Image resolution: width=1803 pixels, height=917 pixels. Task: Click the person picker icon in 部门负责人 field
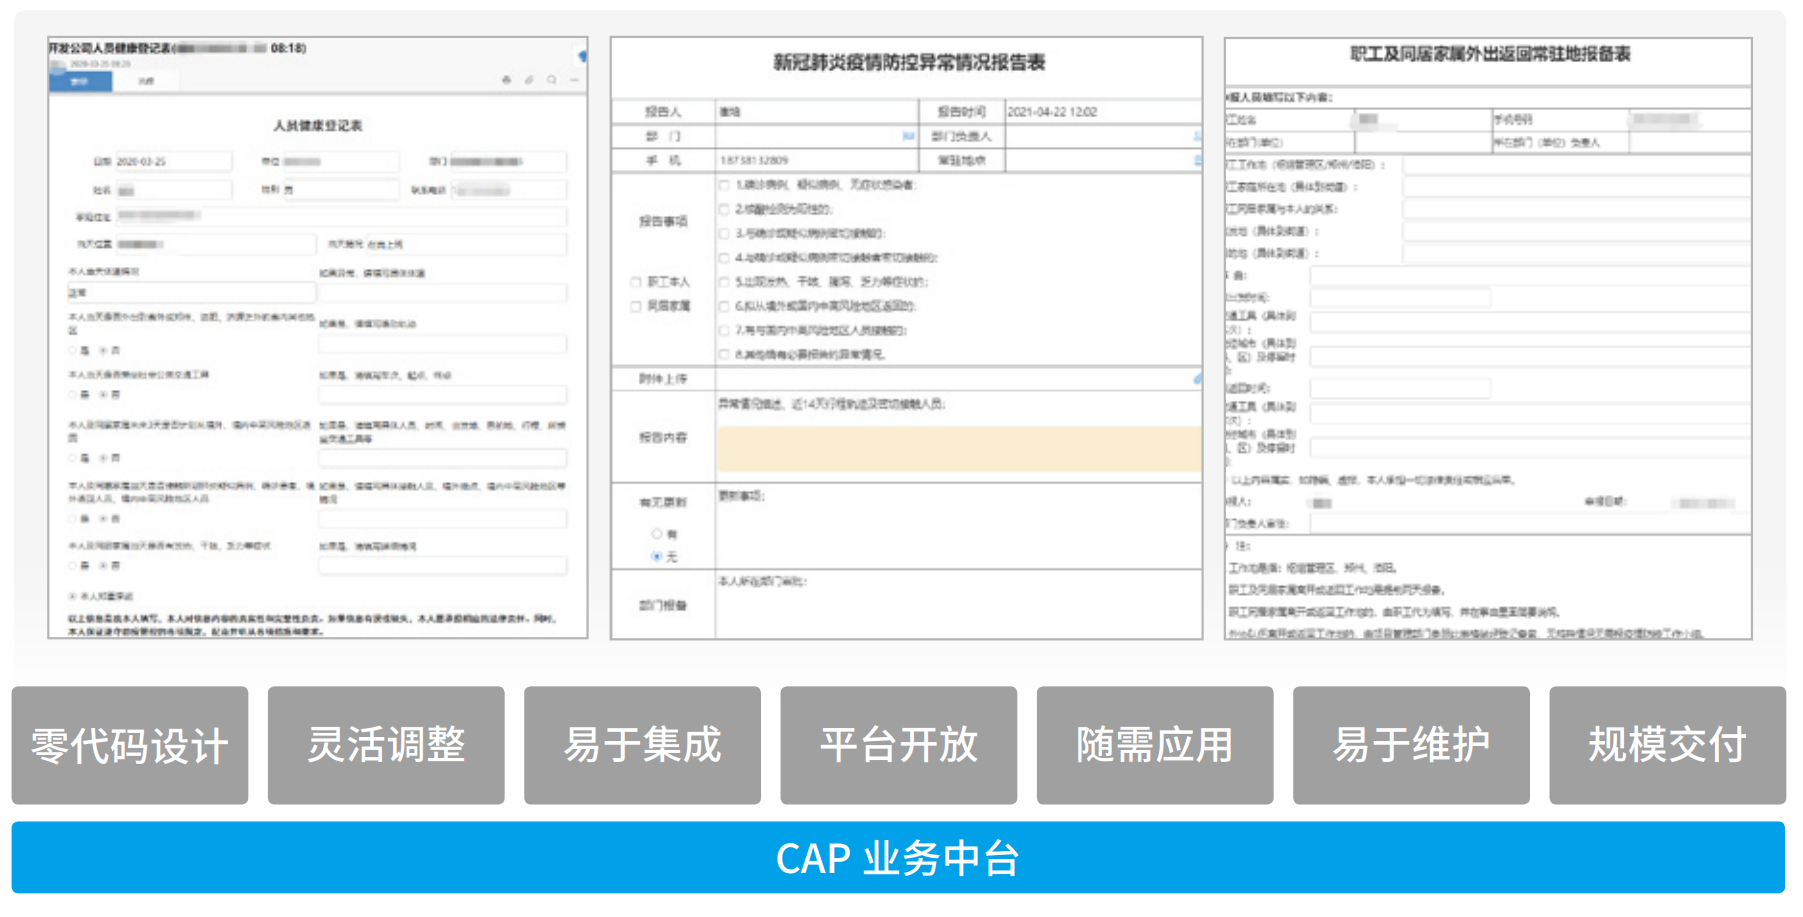[x=1197, y=136]
